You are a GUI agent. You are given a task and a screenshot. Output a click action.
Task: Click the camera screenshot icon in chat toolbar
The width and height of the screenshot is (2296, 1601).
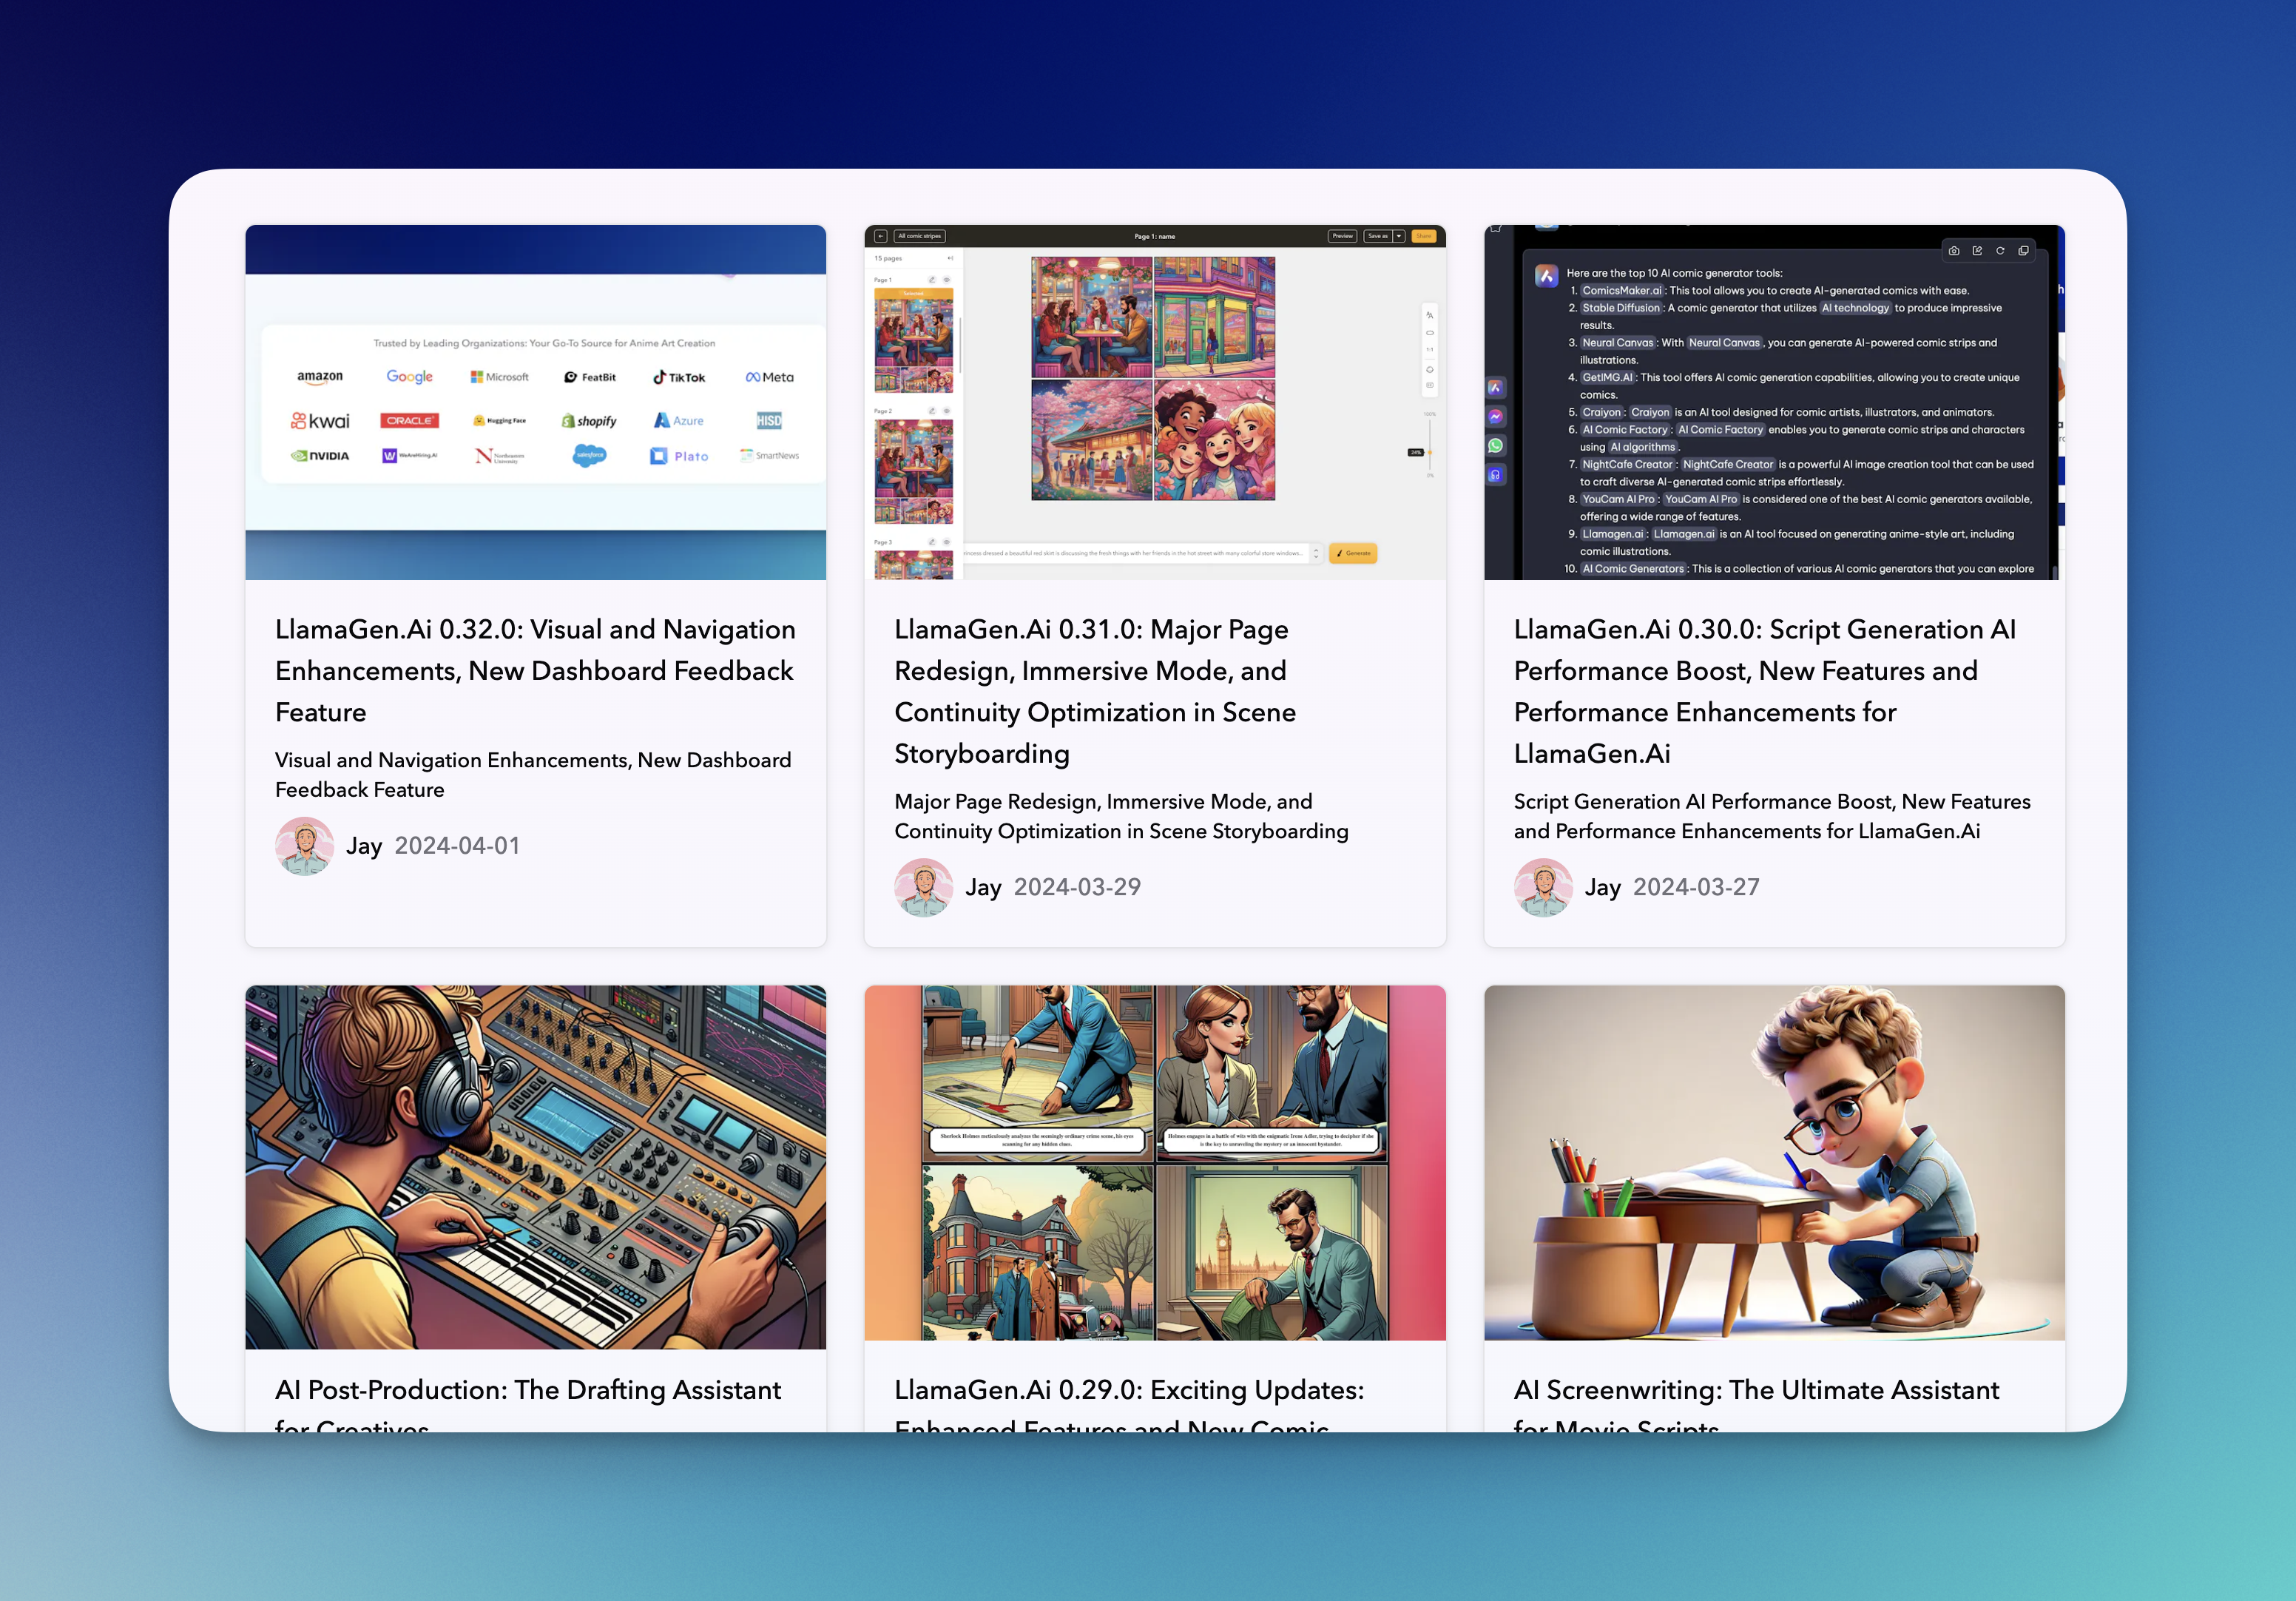pos(1953,251)
